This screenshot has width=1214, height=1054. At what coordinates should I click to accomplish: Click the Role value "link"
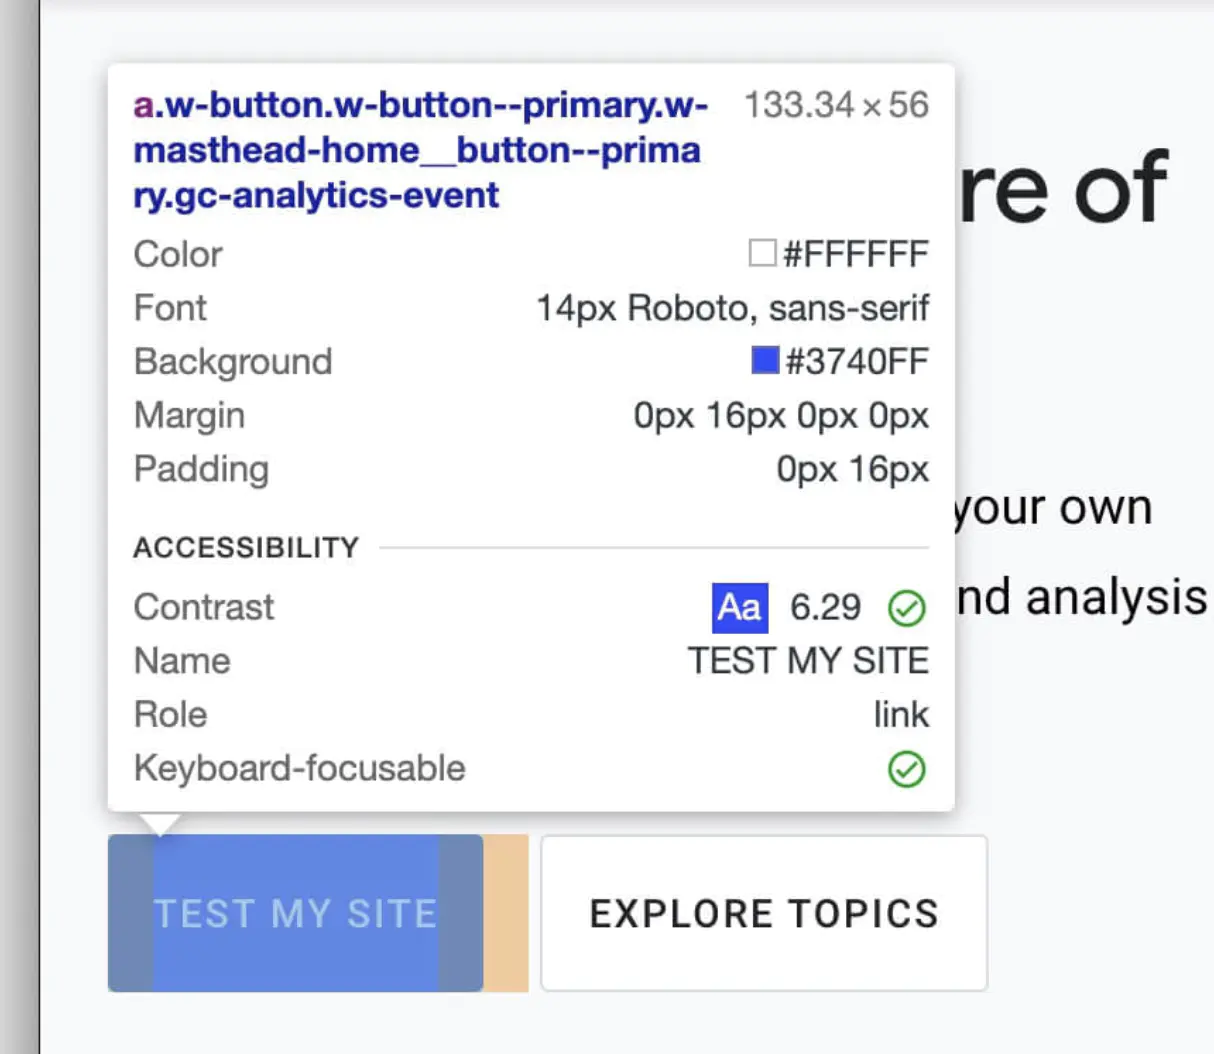tap(901, 715)
